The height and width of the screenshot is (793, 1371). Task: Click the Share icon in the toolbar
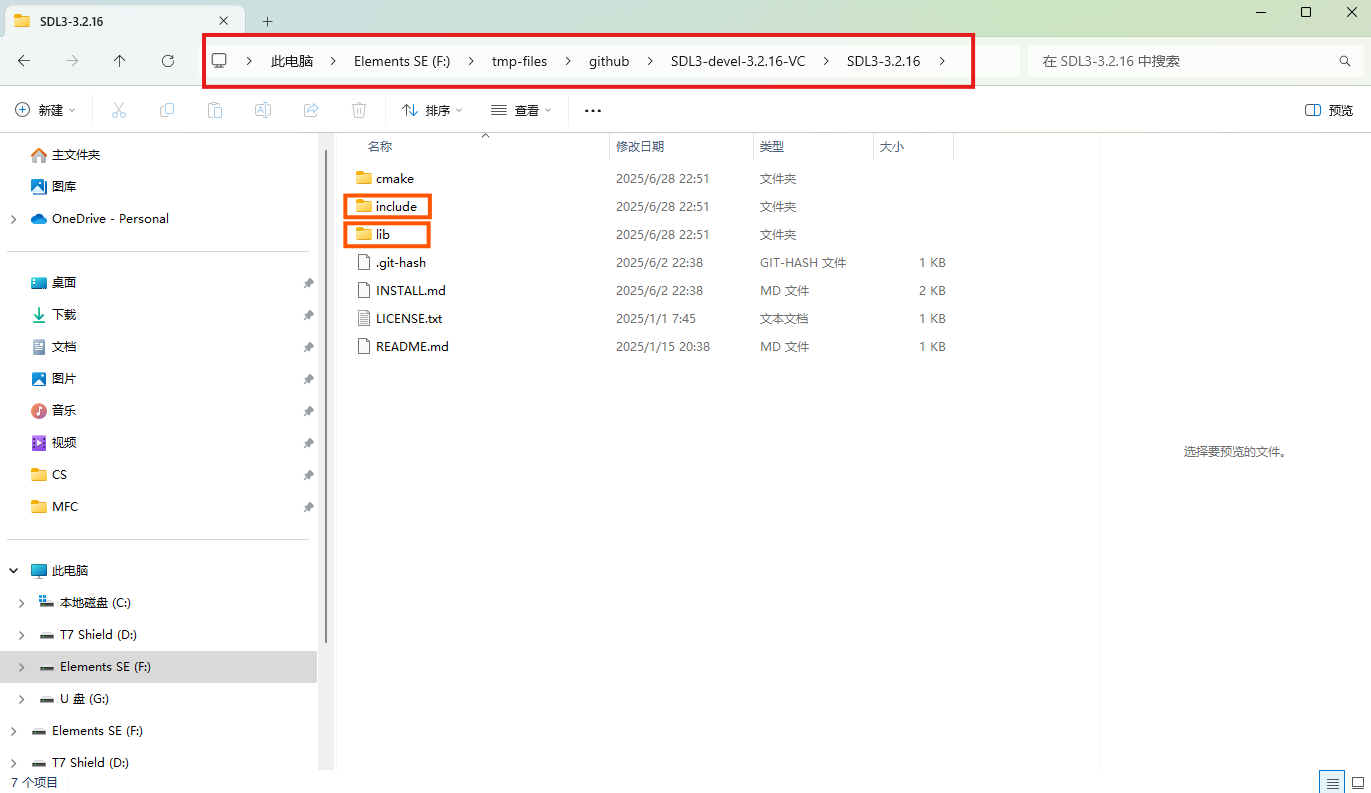pyautogui.click(x=311, y=110)
